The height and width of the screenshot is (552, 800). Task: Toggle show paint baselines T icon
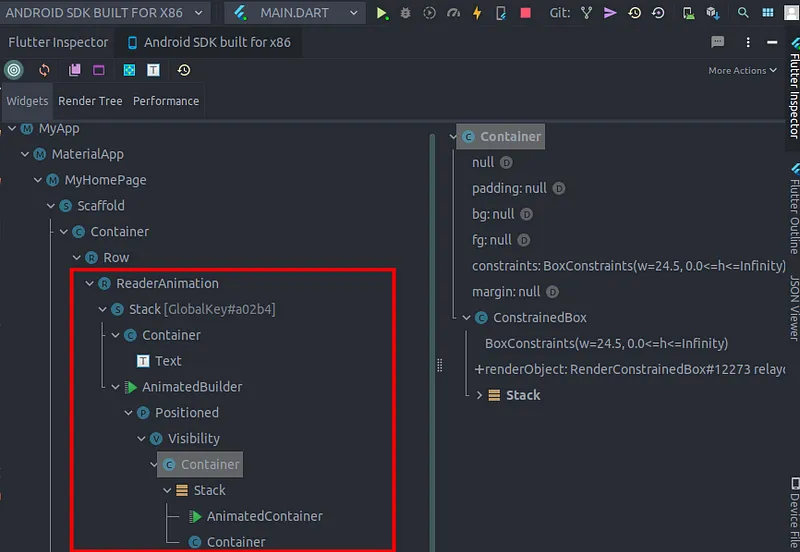pos(153,70)
